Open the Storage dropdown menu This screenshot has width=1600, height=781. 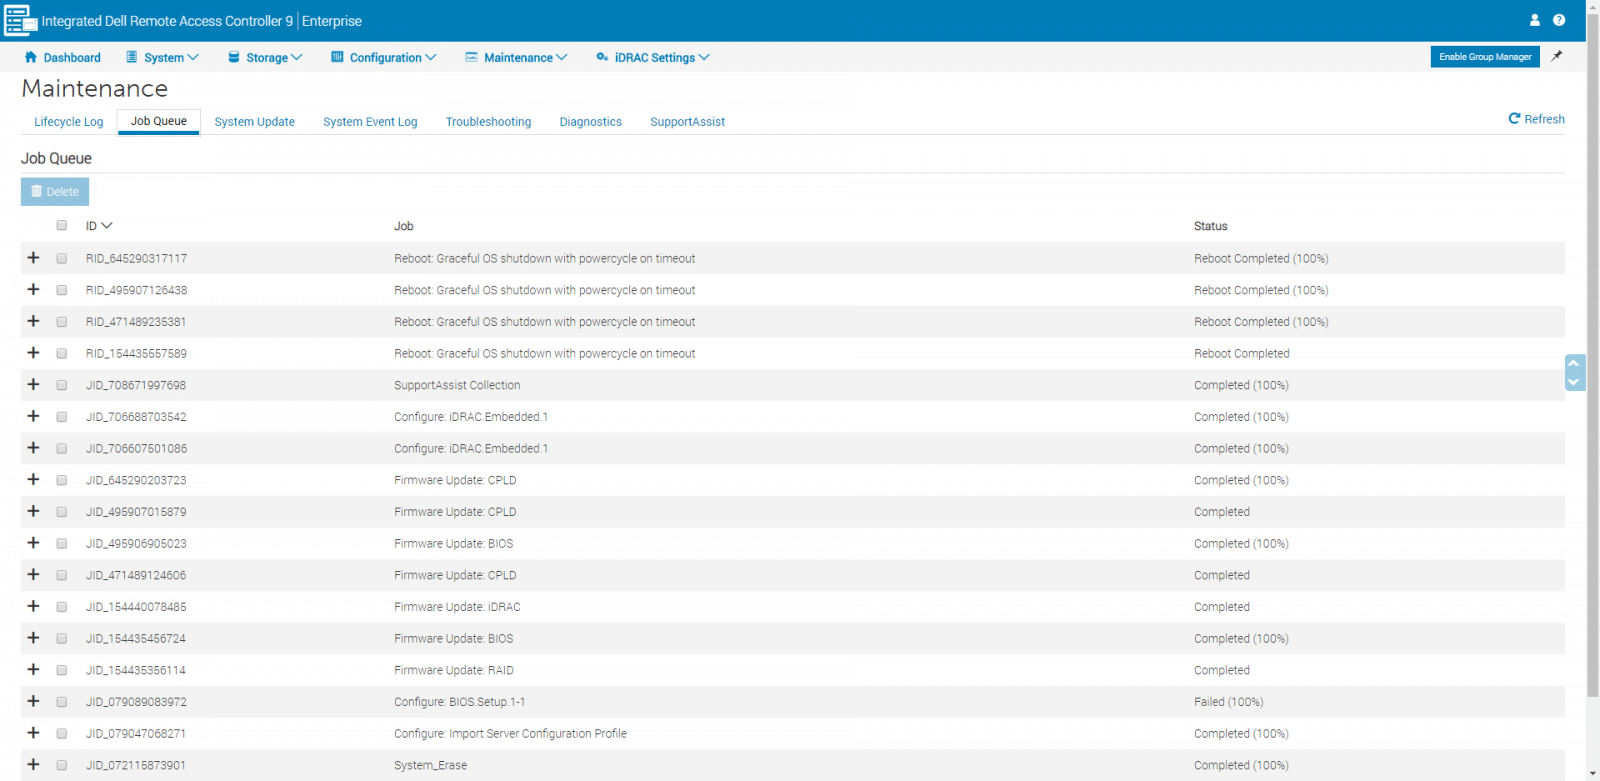pyautogui.click(x=265, y=57)
